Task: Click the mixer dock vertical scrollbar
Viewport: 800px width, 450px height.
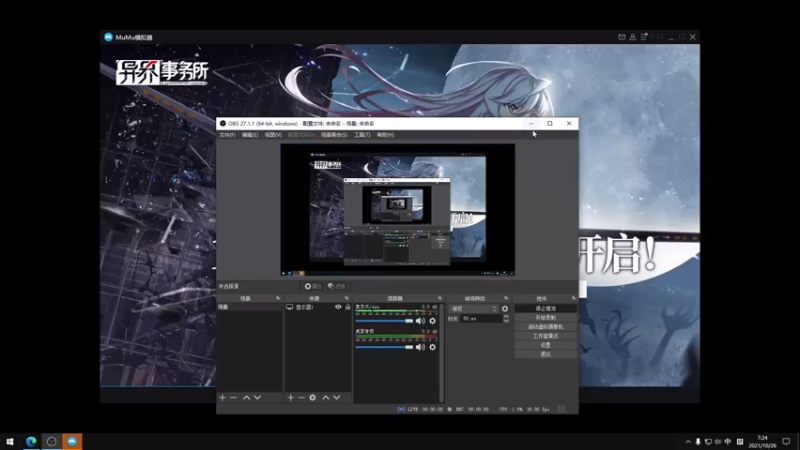Action: pyautogui.click(x=442, y=352)
